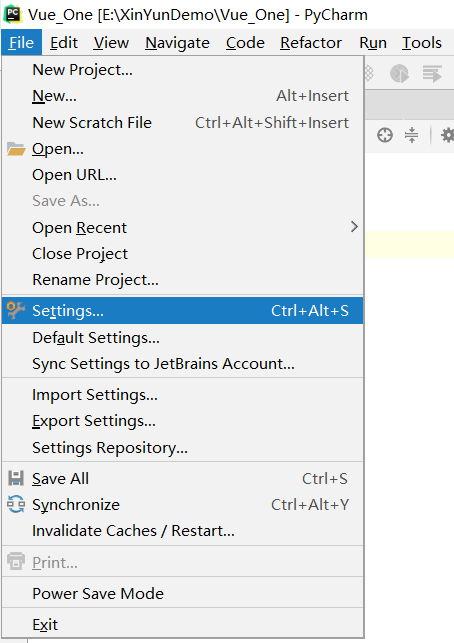Click the scroll-from-source crosshair icon
The width and height of the screenshot is (454, 643).
click(385, 135)
